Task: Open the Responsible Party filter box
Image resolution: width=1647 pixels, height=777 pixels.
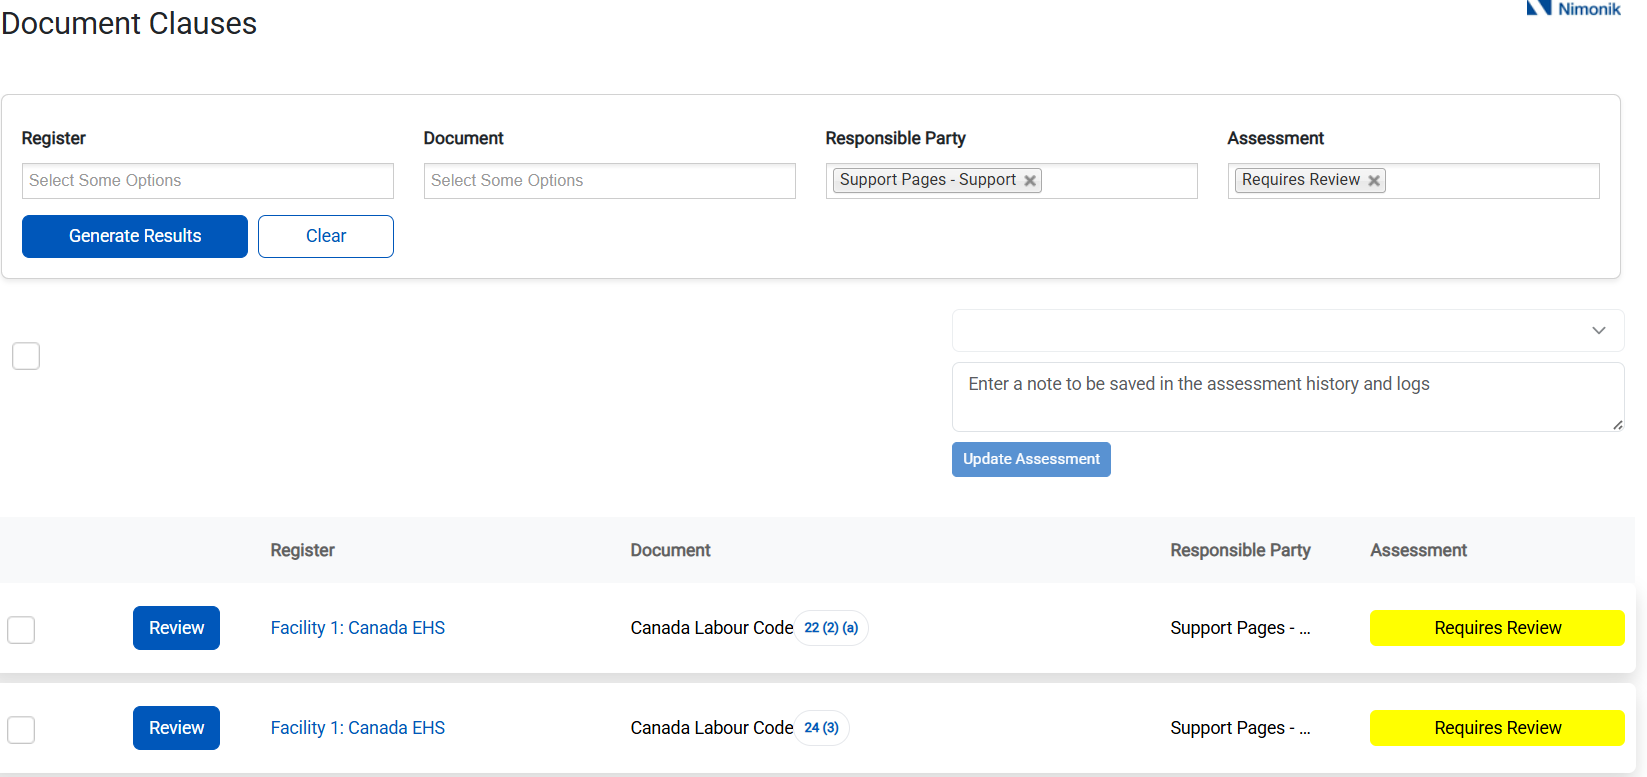Action: tap(1012, 181)
